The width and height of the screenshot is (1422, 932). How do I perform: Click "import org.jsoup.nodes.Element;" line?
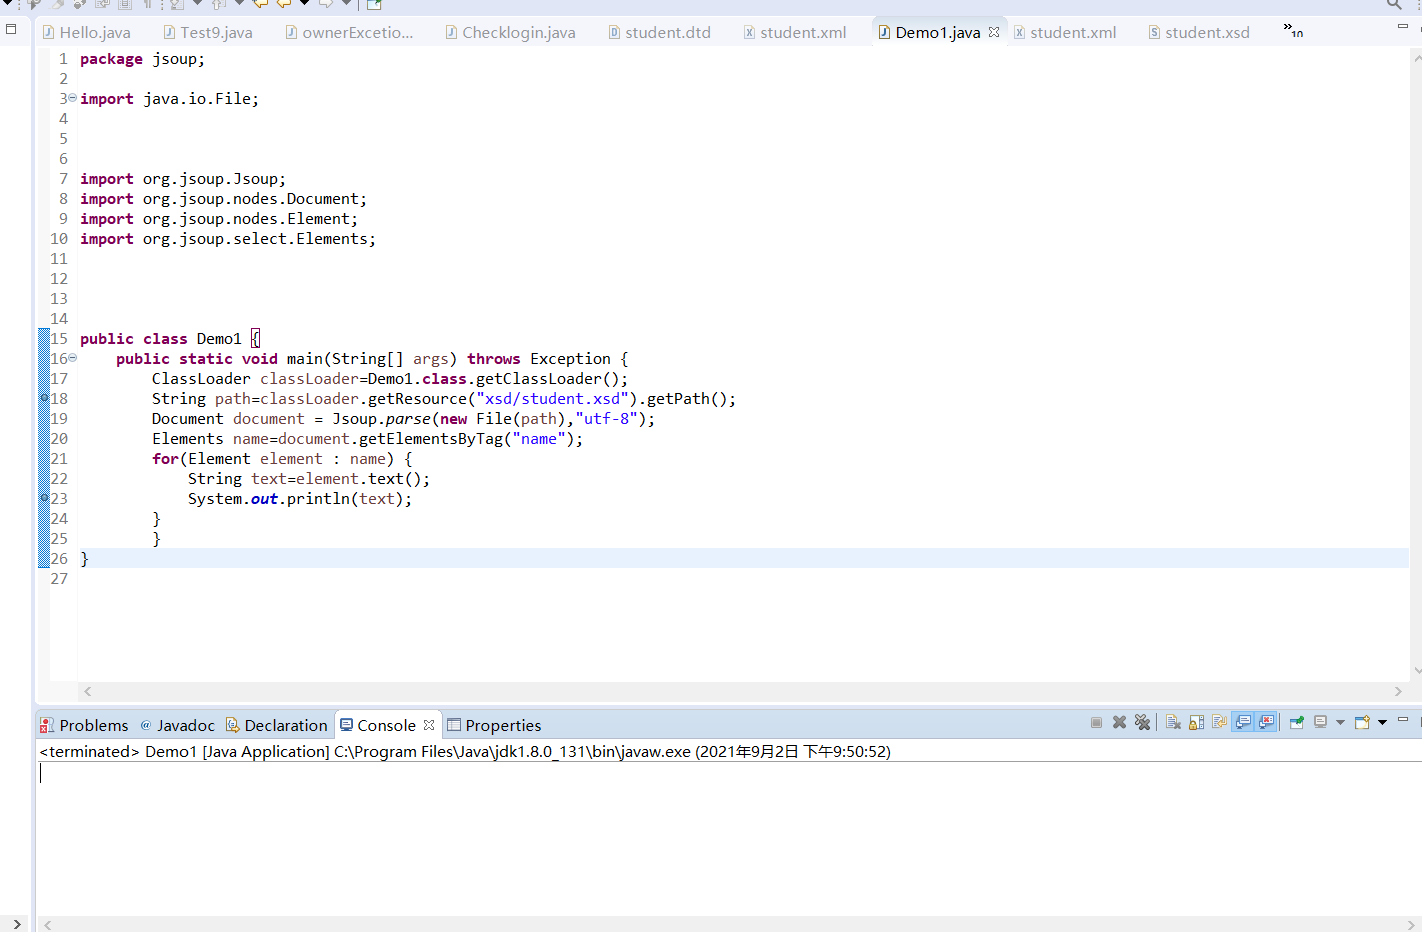tap(219, 219)
